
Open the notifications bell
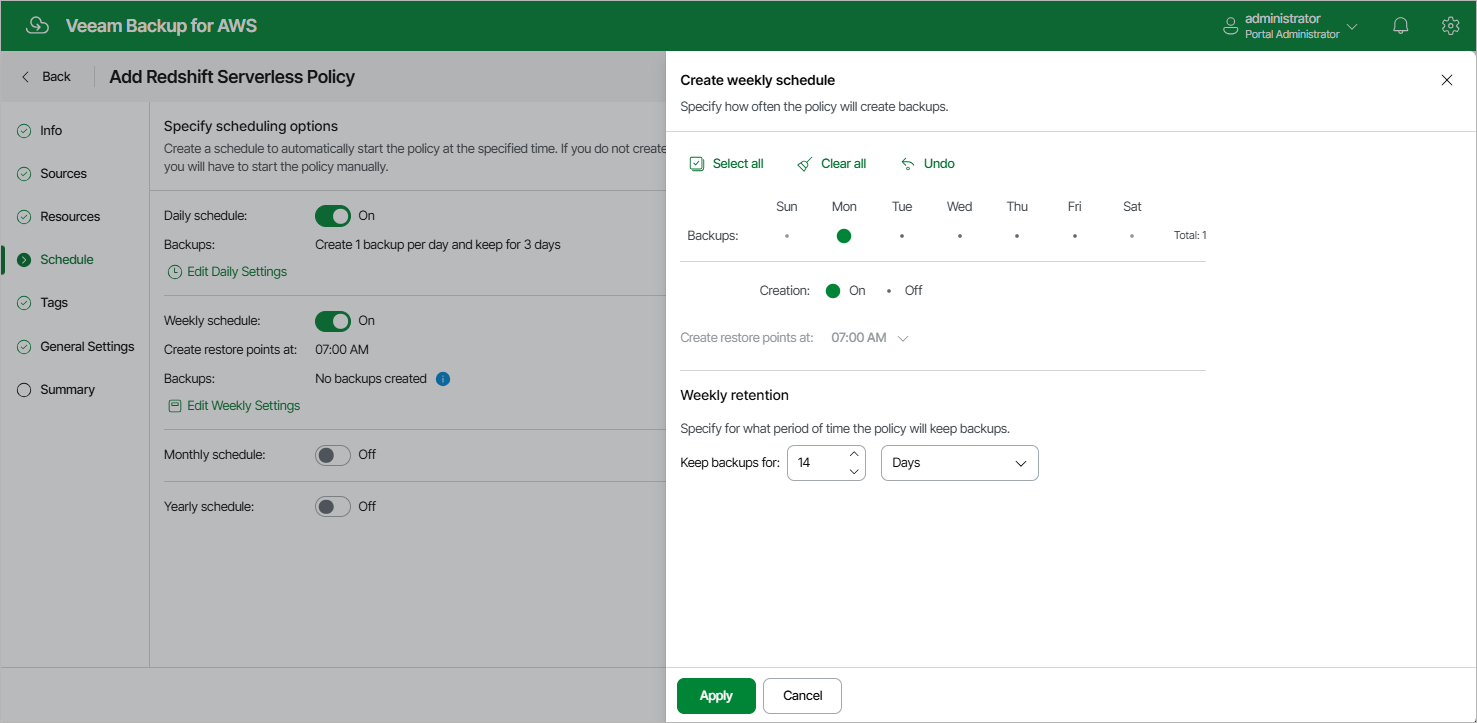point(1401,26)
